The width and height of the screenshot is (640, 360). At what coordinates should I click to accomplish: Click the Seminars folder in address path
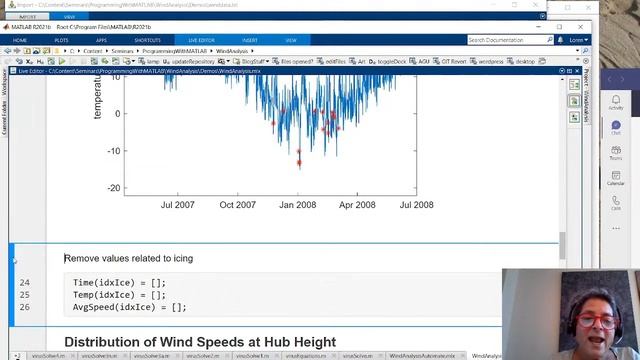tap(122, 51)
